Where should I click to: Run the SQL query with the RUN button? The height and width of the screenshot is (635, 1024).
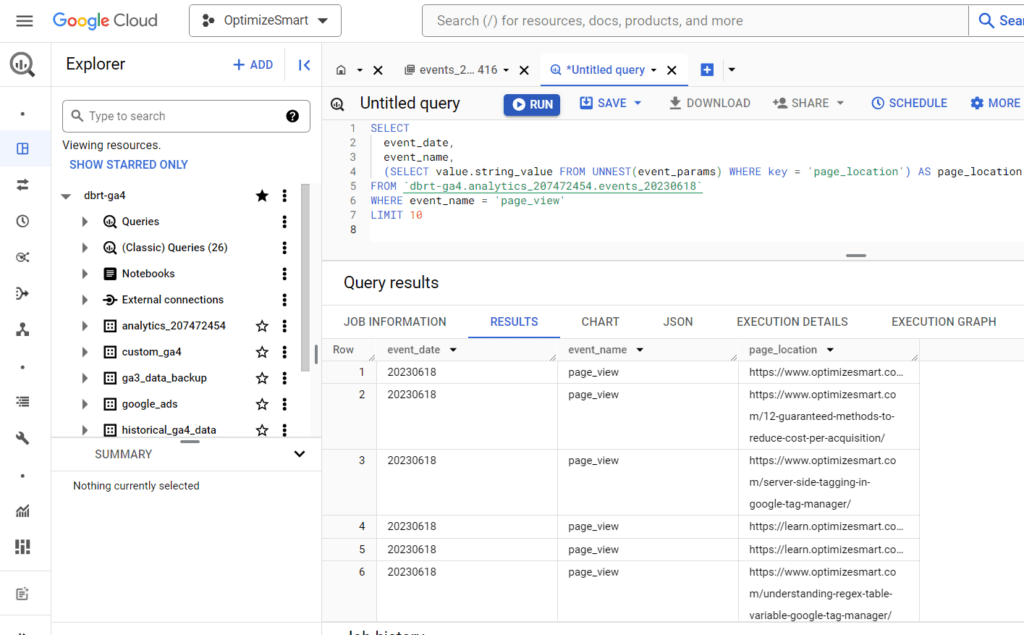[531, 103]
